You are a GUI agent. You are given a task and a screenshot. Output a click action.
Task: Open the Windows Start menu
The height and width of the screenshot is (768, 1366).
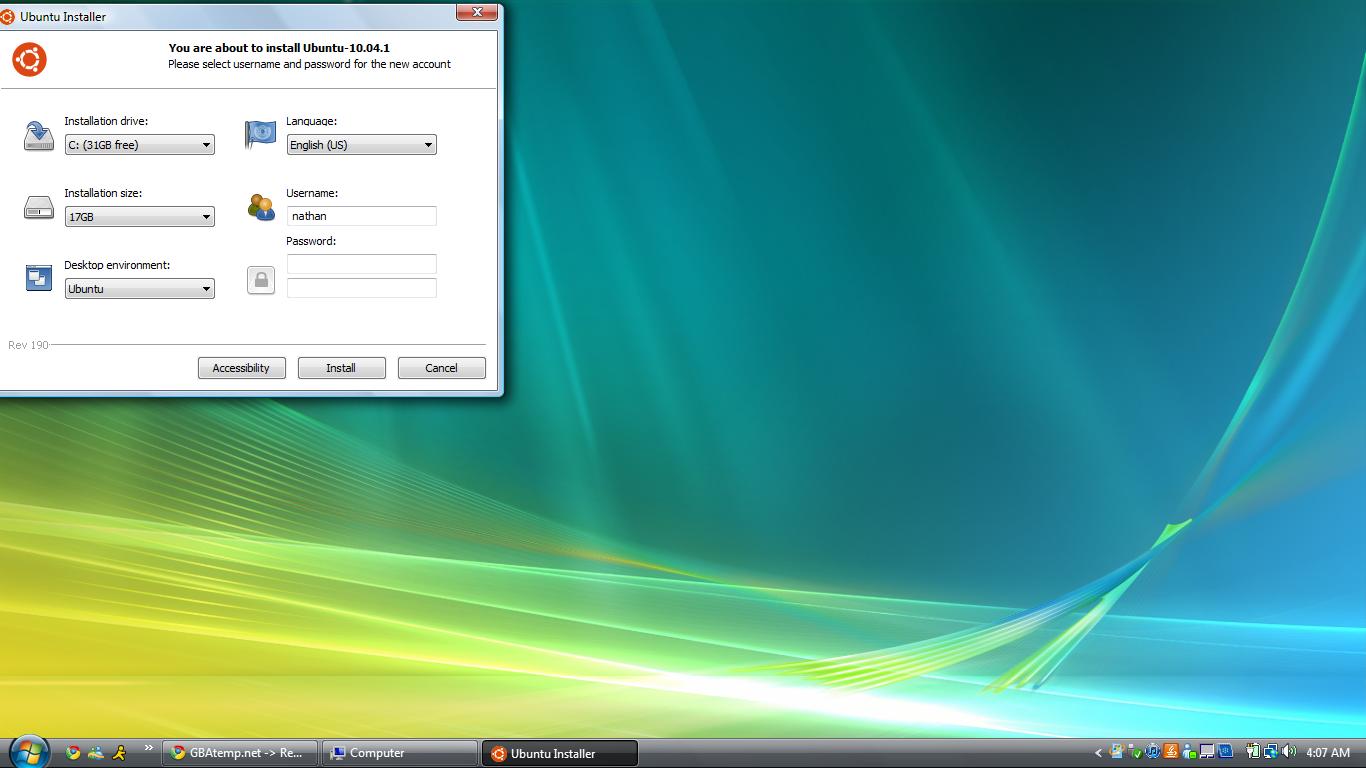(28, 751)
